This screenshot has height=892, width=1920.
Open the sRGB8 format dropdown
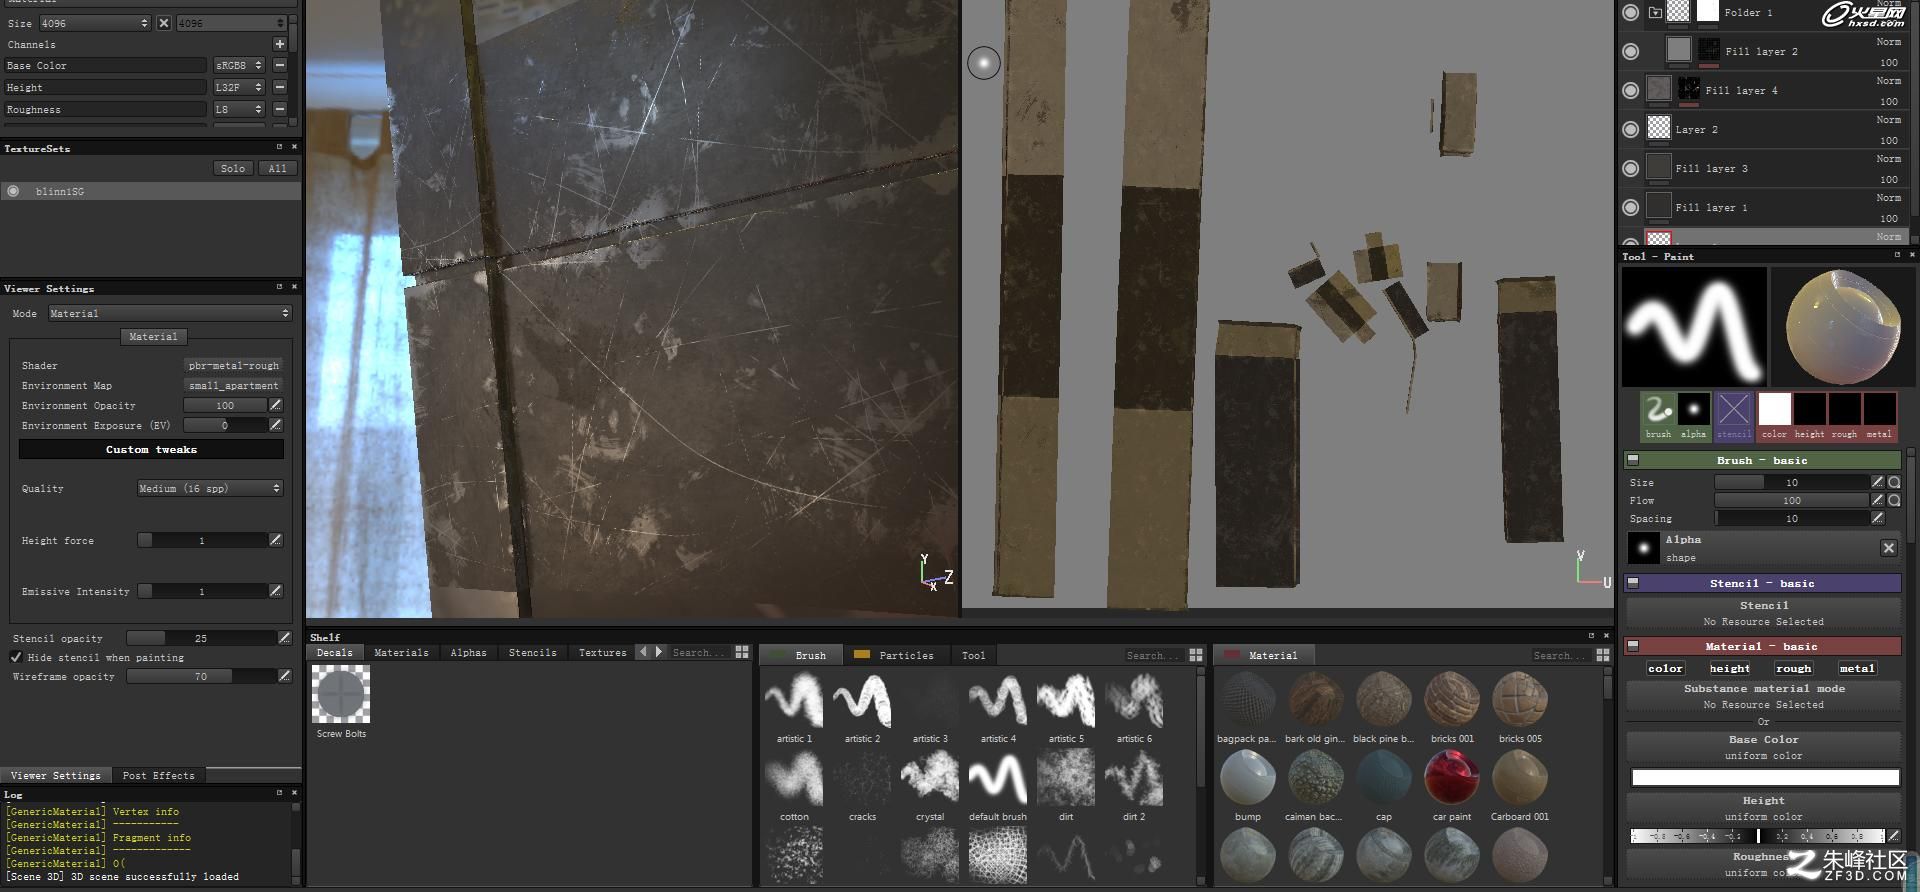point(239,65)
